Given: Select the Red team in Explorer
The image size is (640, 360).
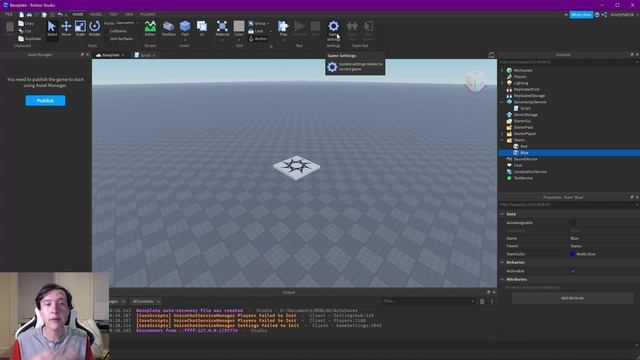Looking at the screenshot, I should (x=524, y=146).
